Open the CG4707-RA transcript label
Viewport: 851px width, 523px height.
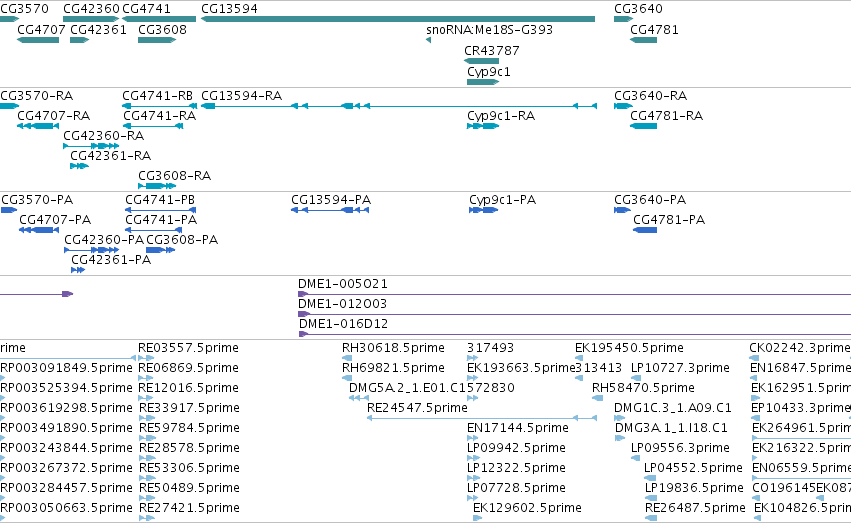53,116
